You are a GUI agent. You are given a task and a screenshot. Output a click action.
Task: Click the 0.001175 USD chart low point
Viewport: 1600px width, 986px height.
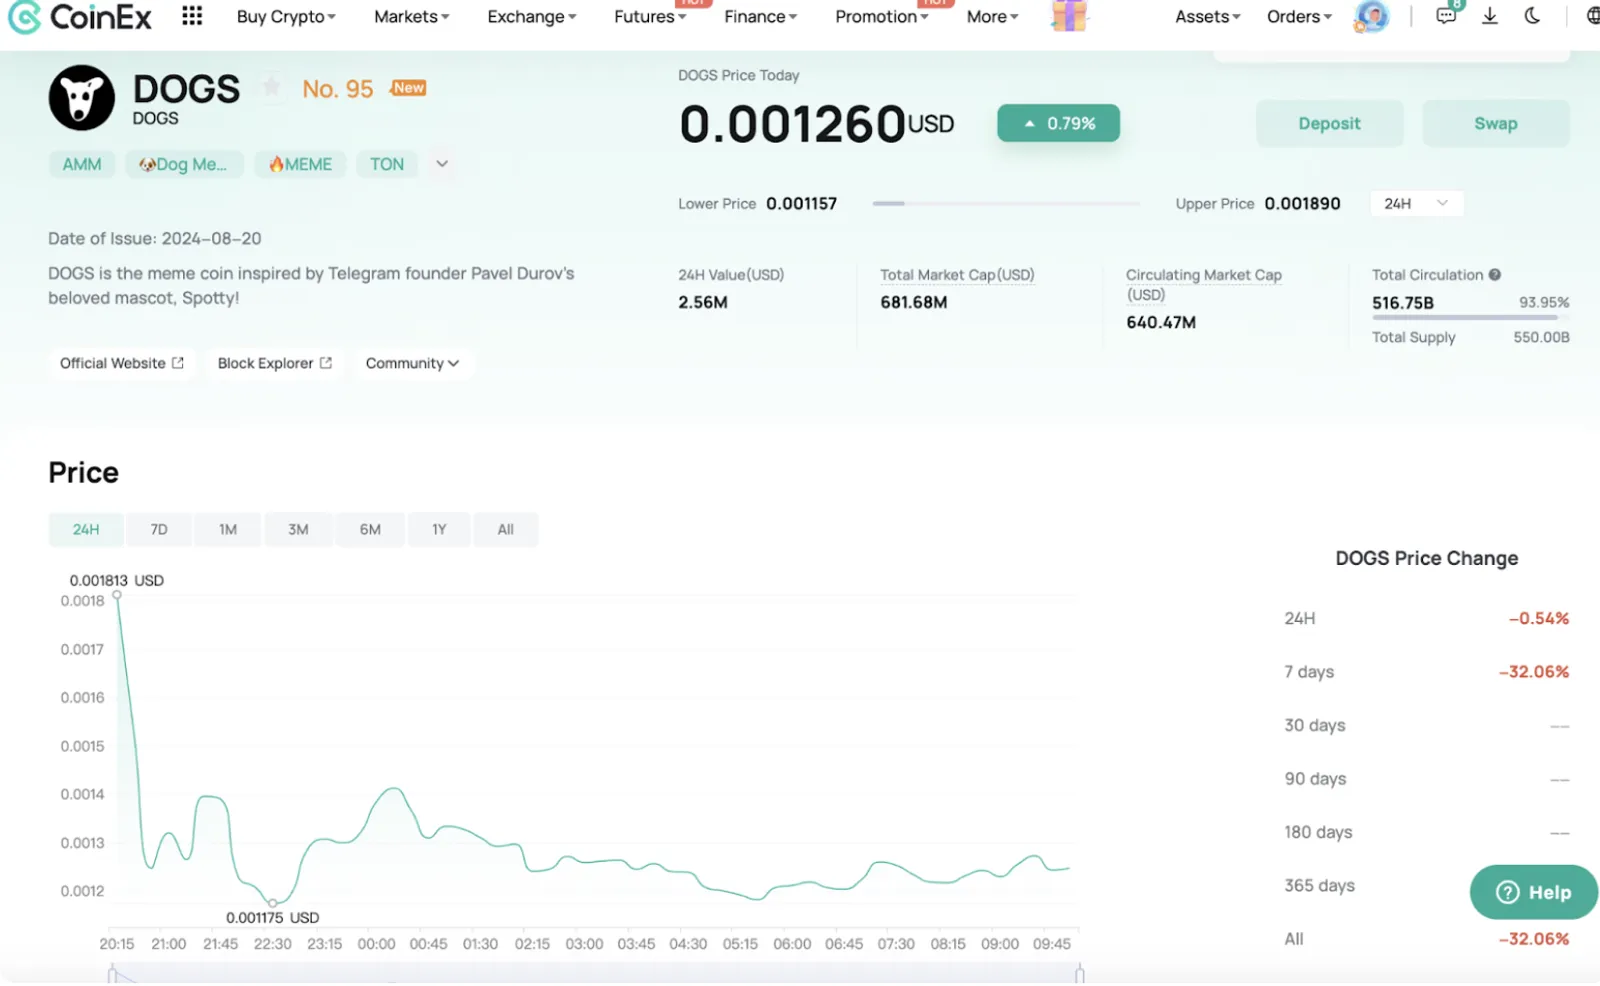[273, 903]
